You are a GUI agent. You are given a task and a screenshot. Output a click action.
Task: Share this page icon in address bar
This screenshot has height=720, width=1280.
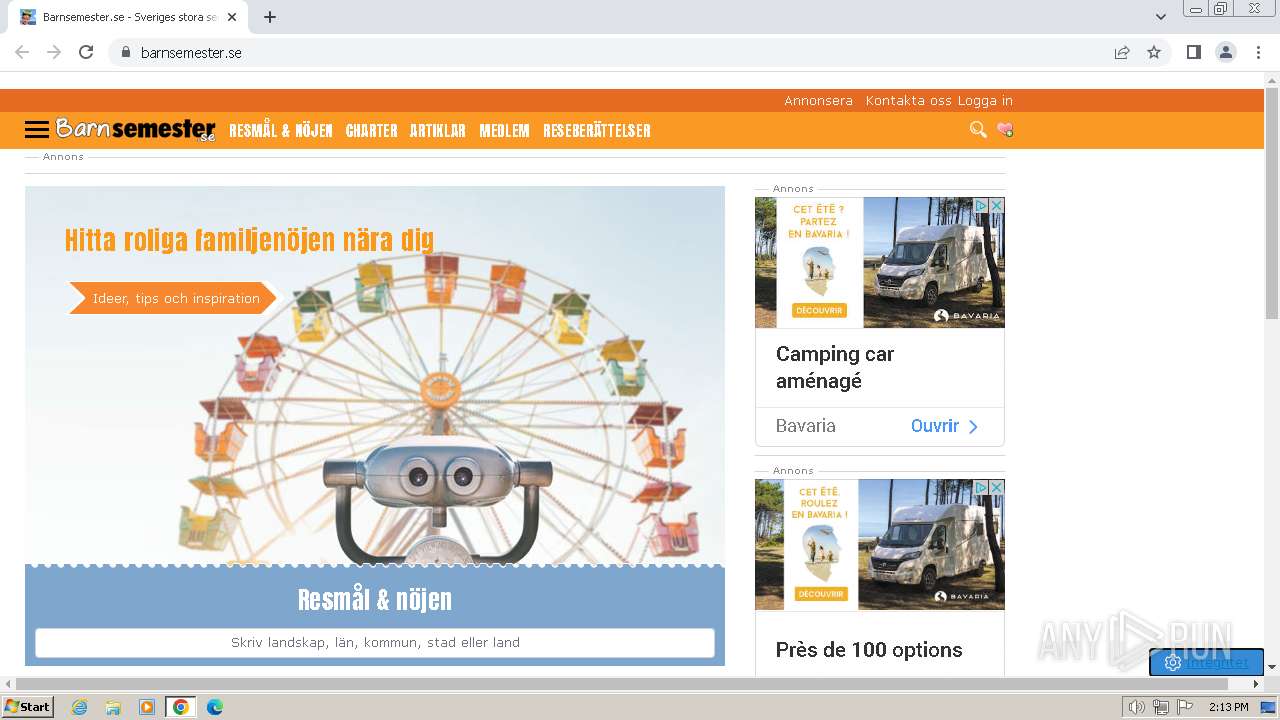1122,52
